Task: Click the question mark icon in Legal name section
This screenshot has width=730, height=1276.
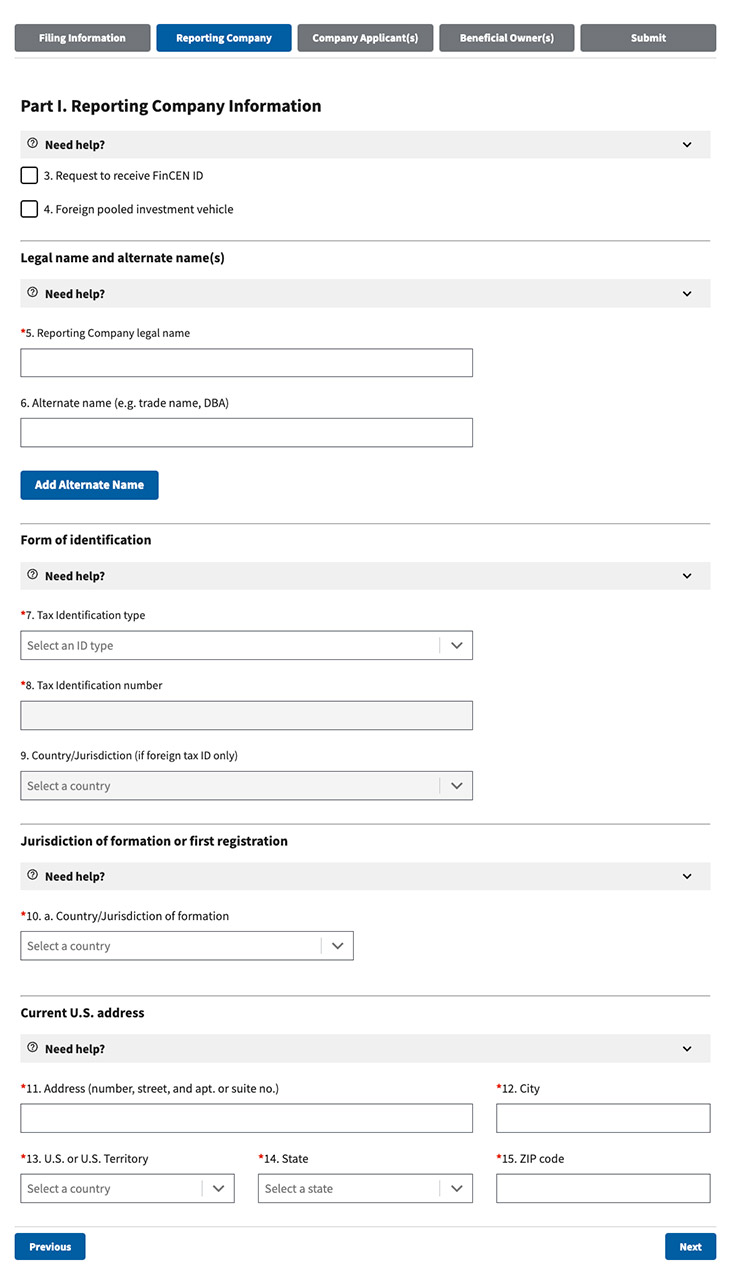Action: point(30,293)
